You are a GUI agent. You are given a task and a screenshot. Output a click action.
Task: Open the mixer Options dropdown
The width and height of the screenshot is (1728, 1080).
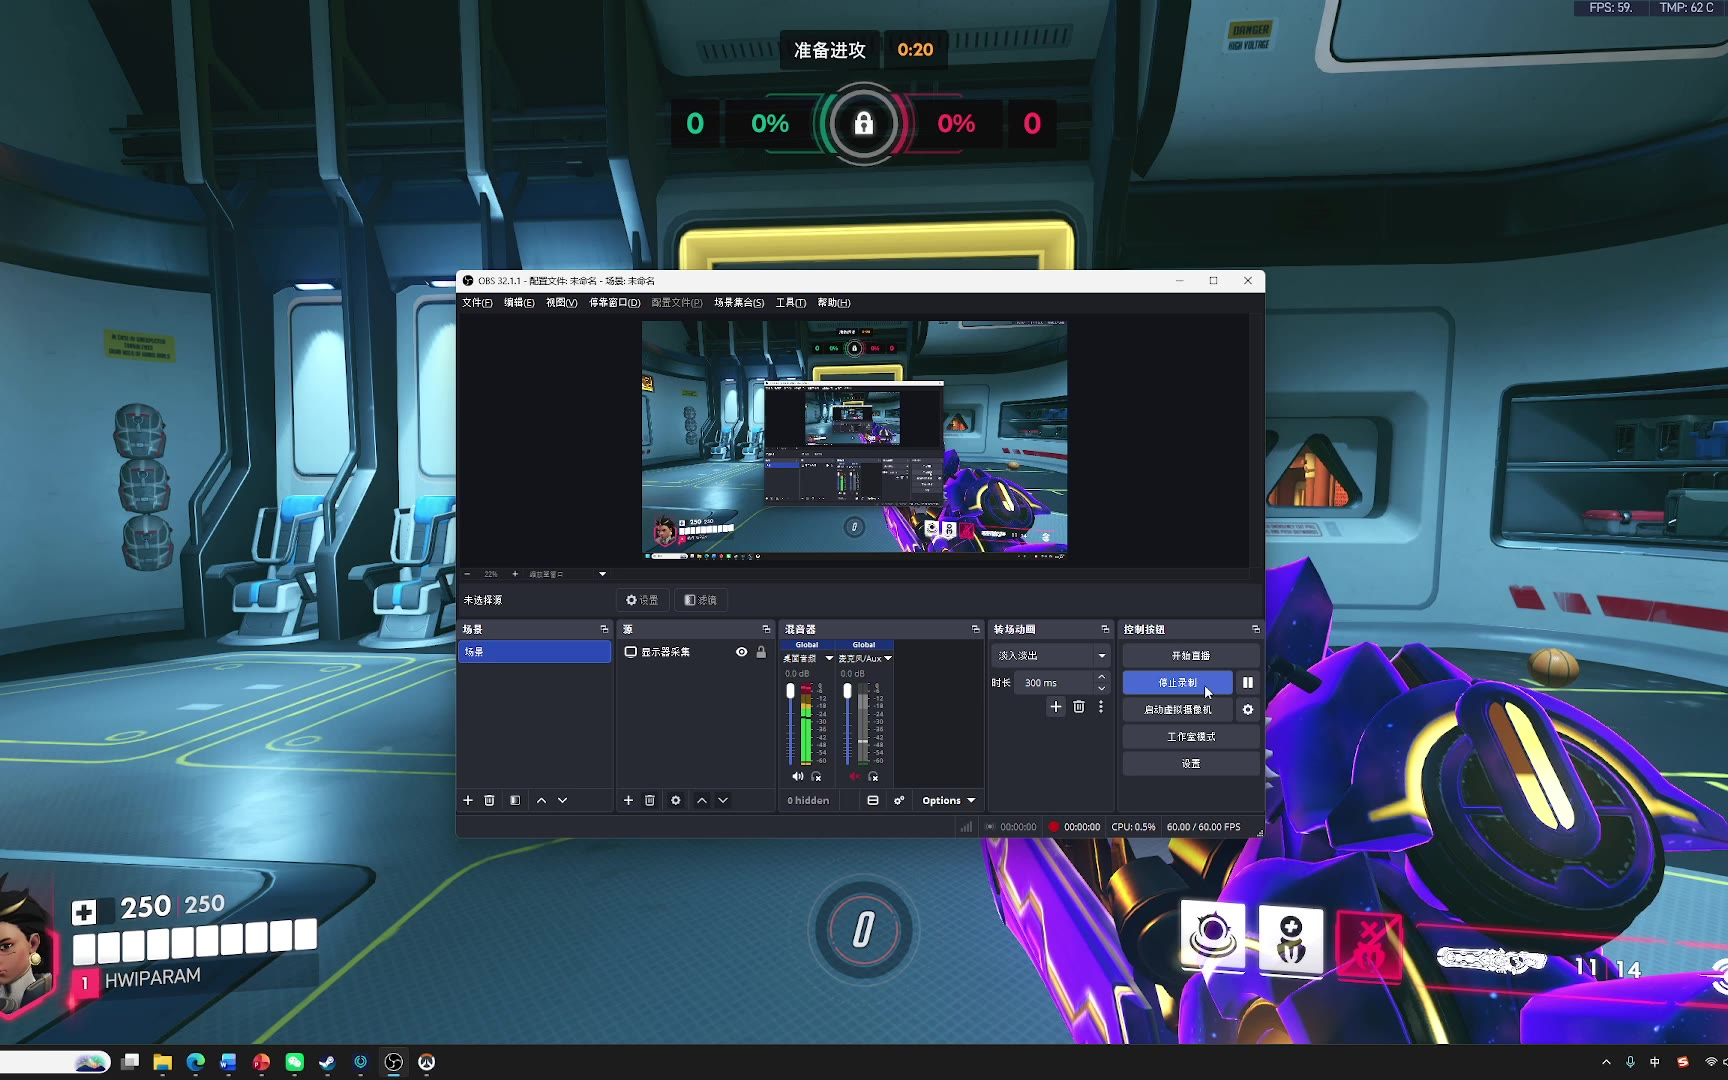pos(948,800)
